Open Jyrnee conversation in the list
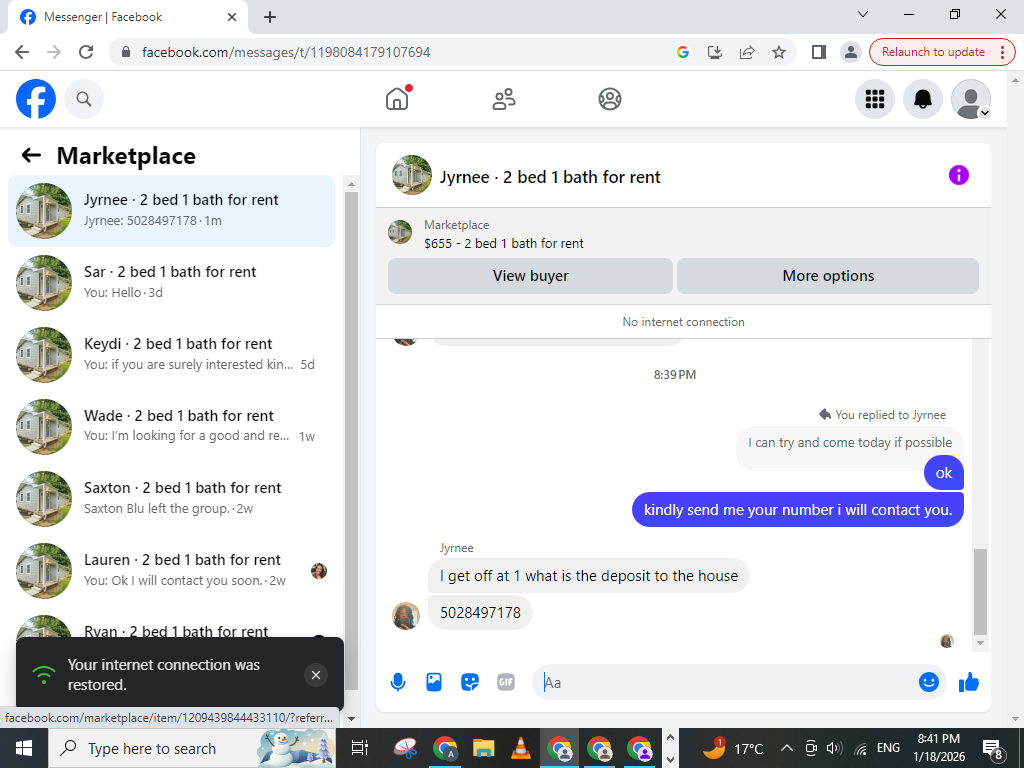 click(x=171, y=210)
